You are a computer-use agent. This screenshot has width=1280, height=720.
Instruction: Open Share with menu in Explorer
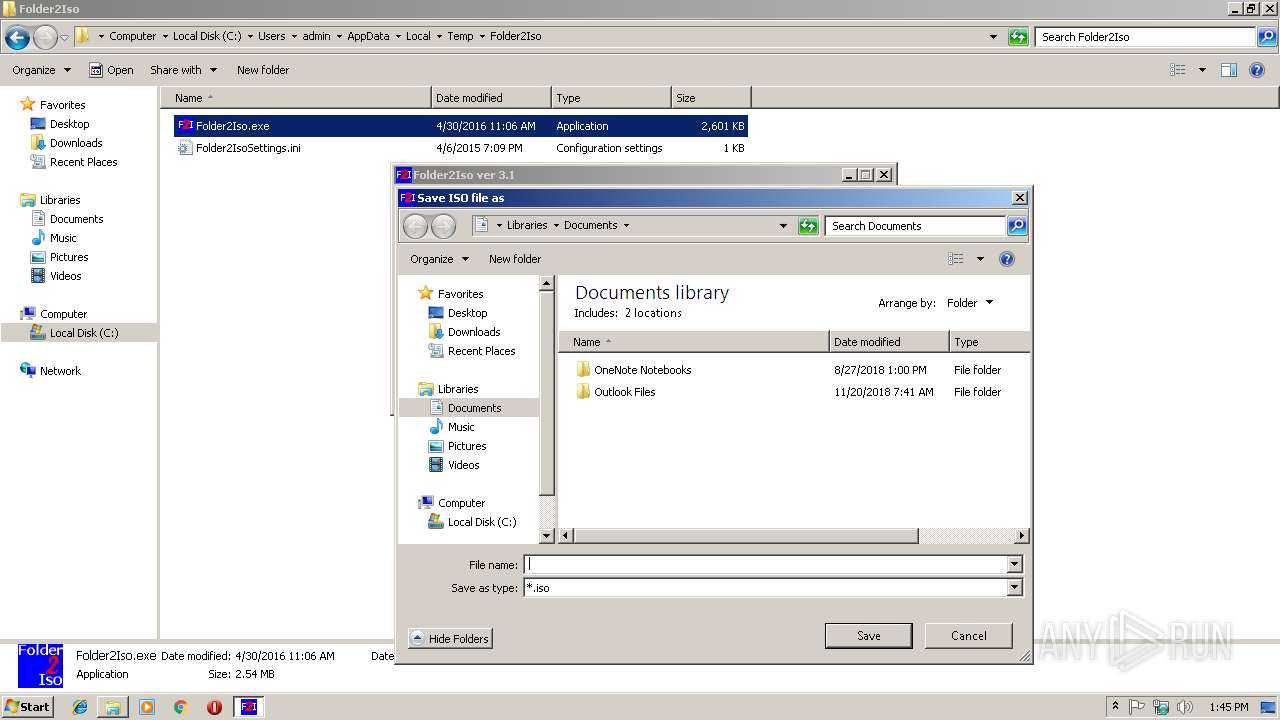coord(183,70)
